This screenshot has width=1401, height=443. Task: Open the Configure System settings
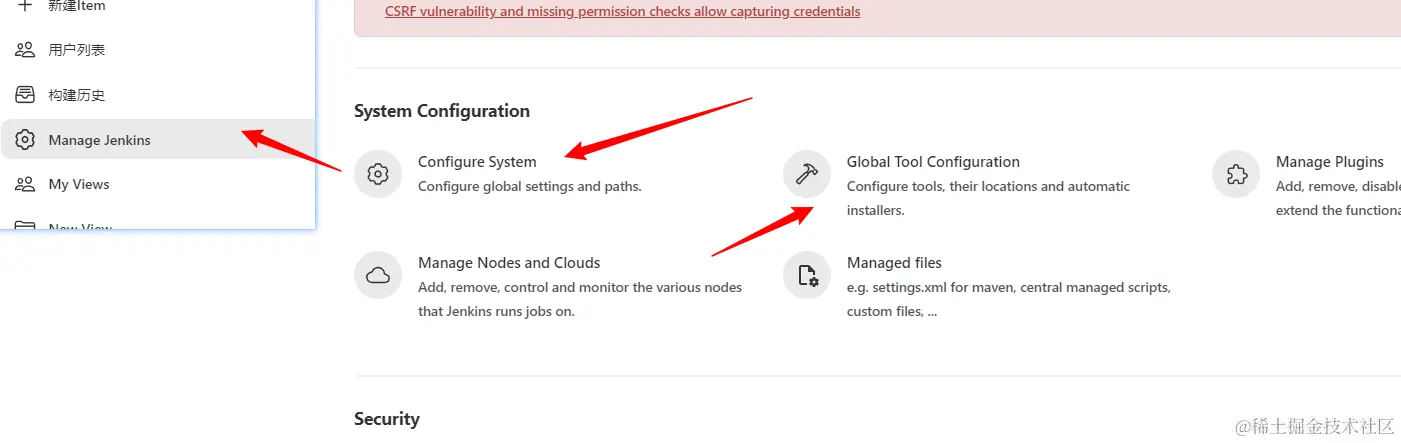pos(477,162)
